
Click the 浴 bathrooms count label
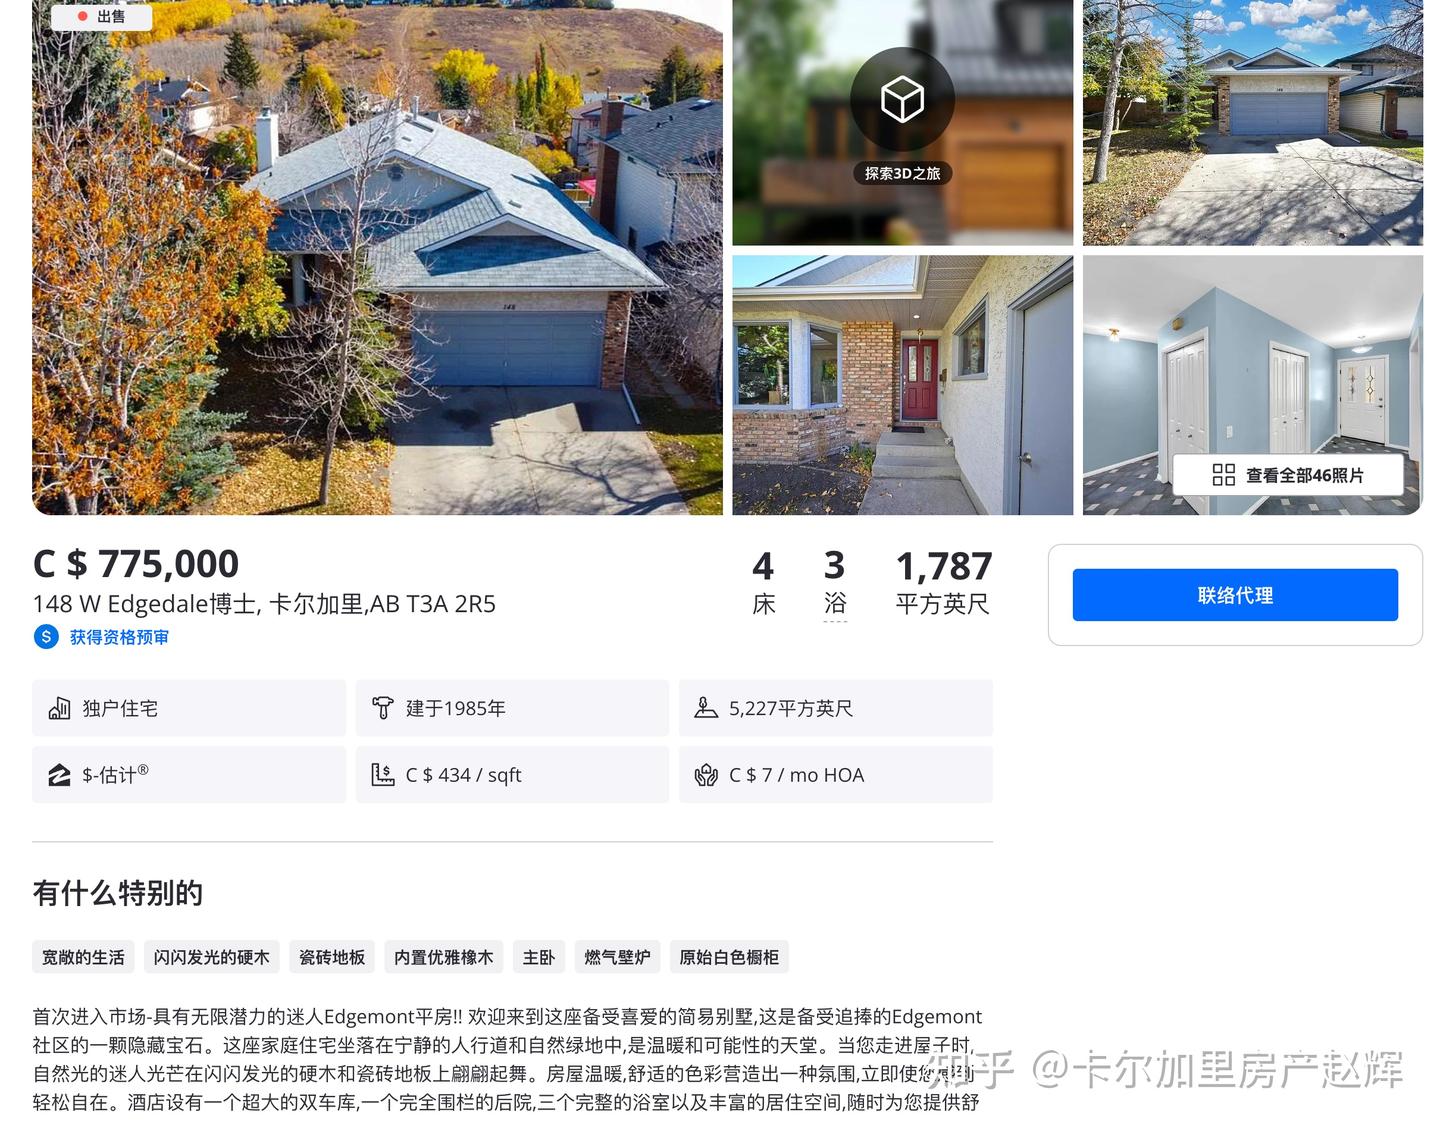pyautogui.click(x=835, y=604)
